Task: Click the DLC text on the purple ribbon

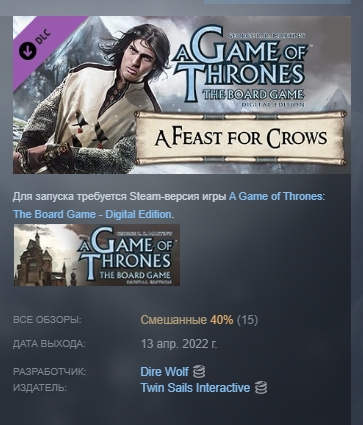Action: coord(43,37)
